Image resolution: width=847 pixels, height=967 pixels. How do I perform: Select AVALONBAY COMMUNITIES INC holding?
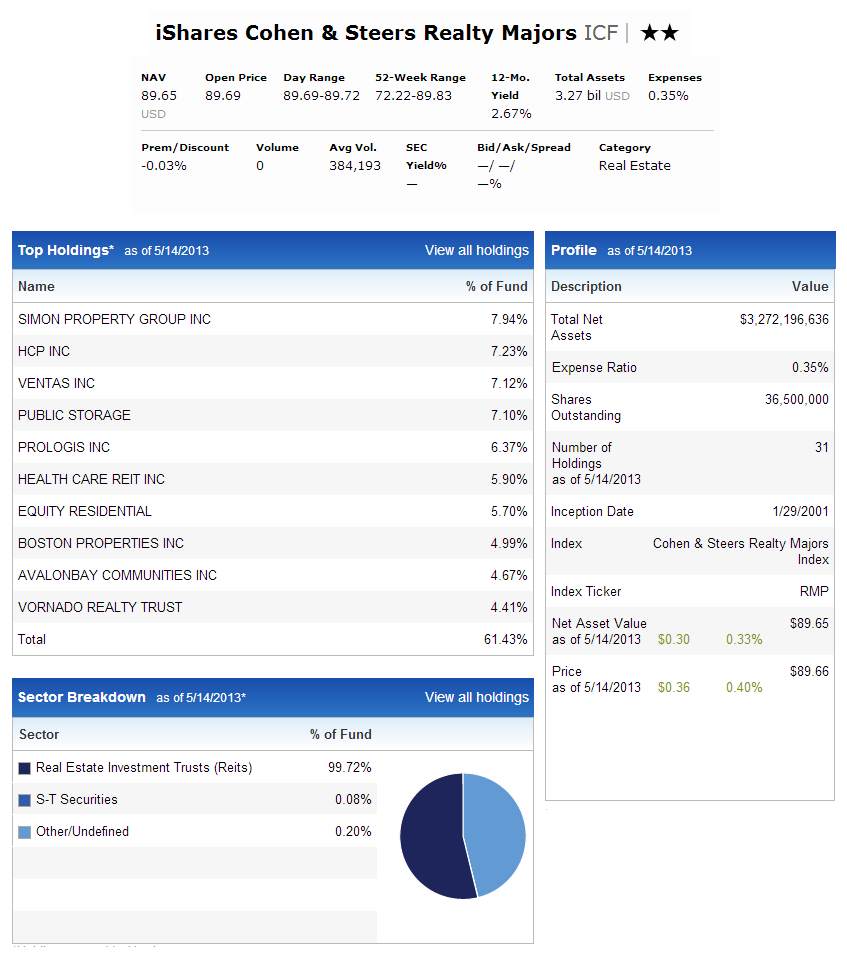(273, 576)
